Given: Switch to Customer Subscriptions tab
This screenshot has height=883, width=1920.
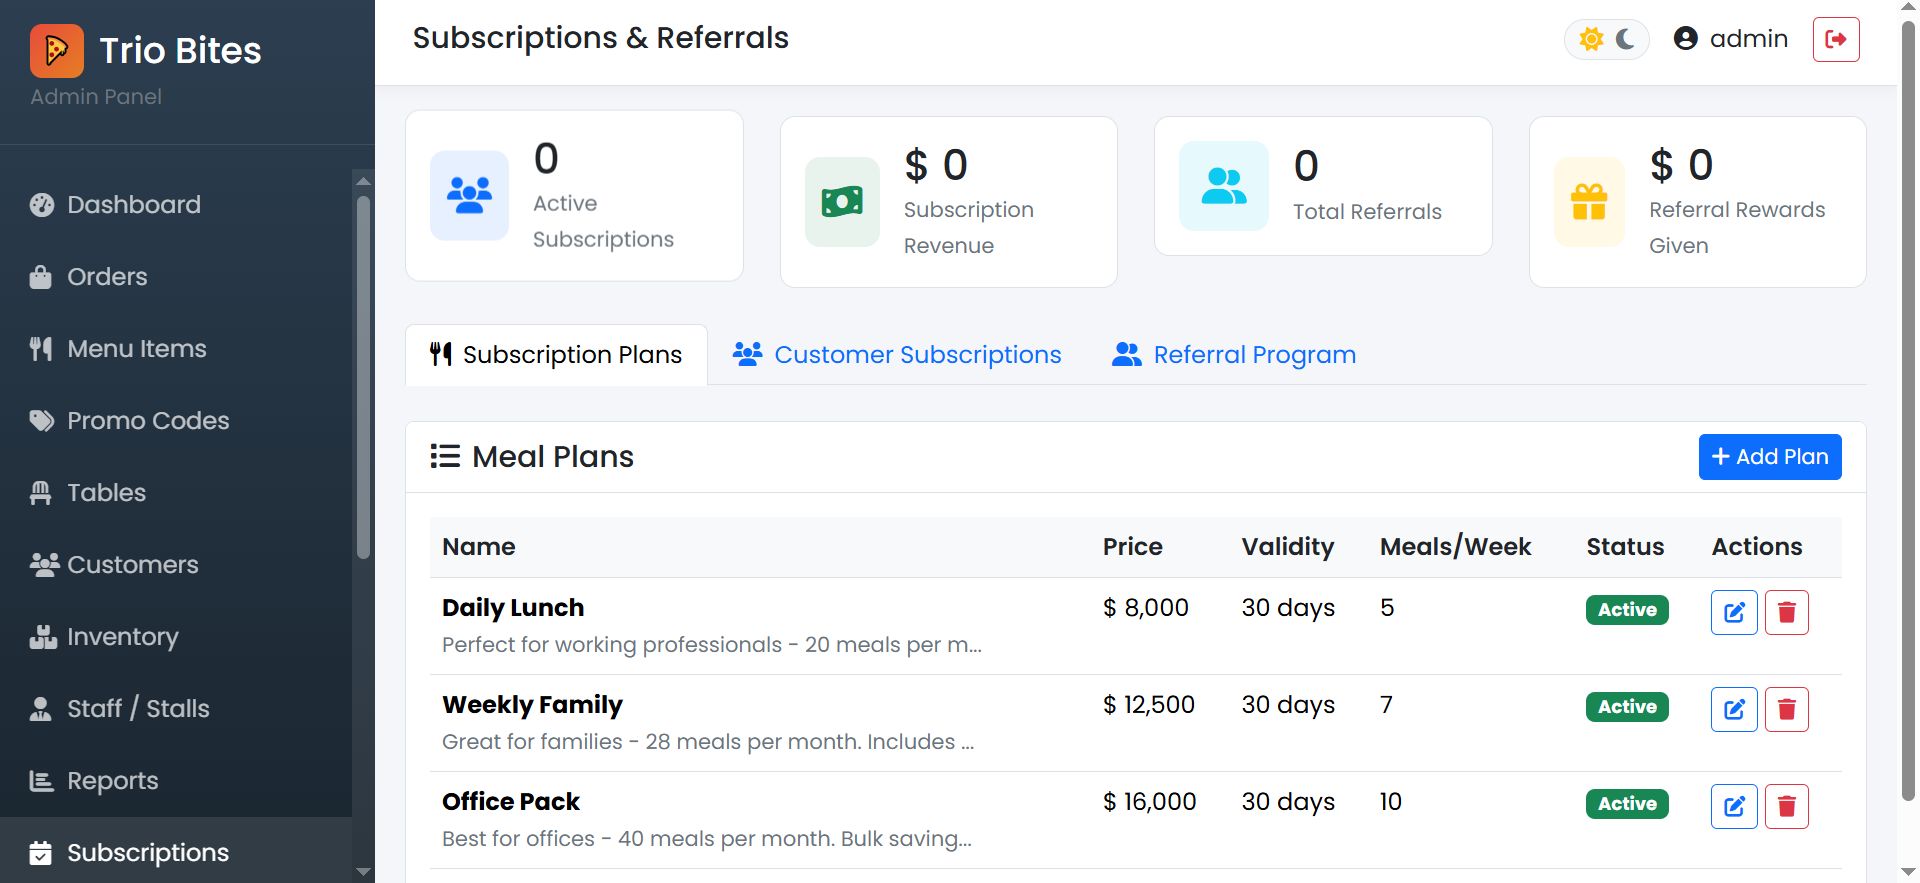Looking at the screenshot, I should pos(897,355).
